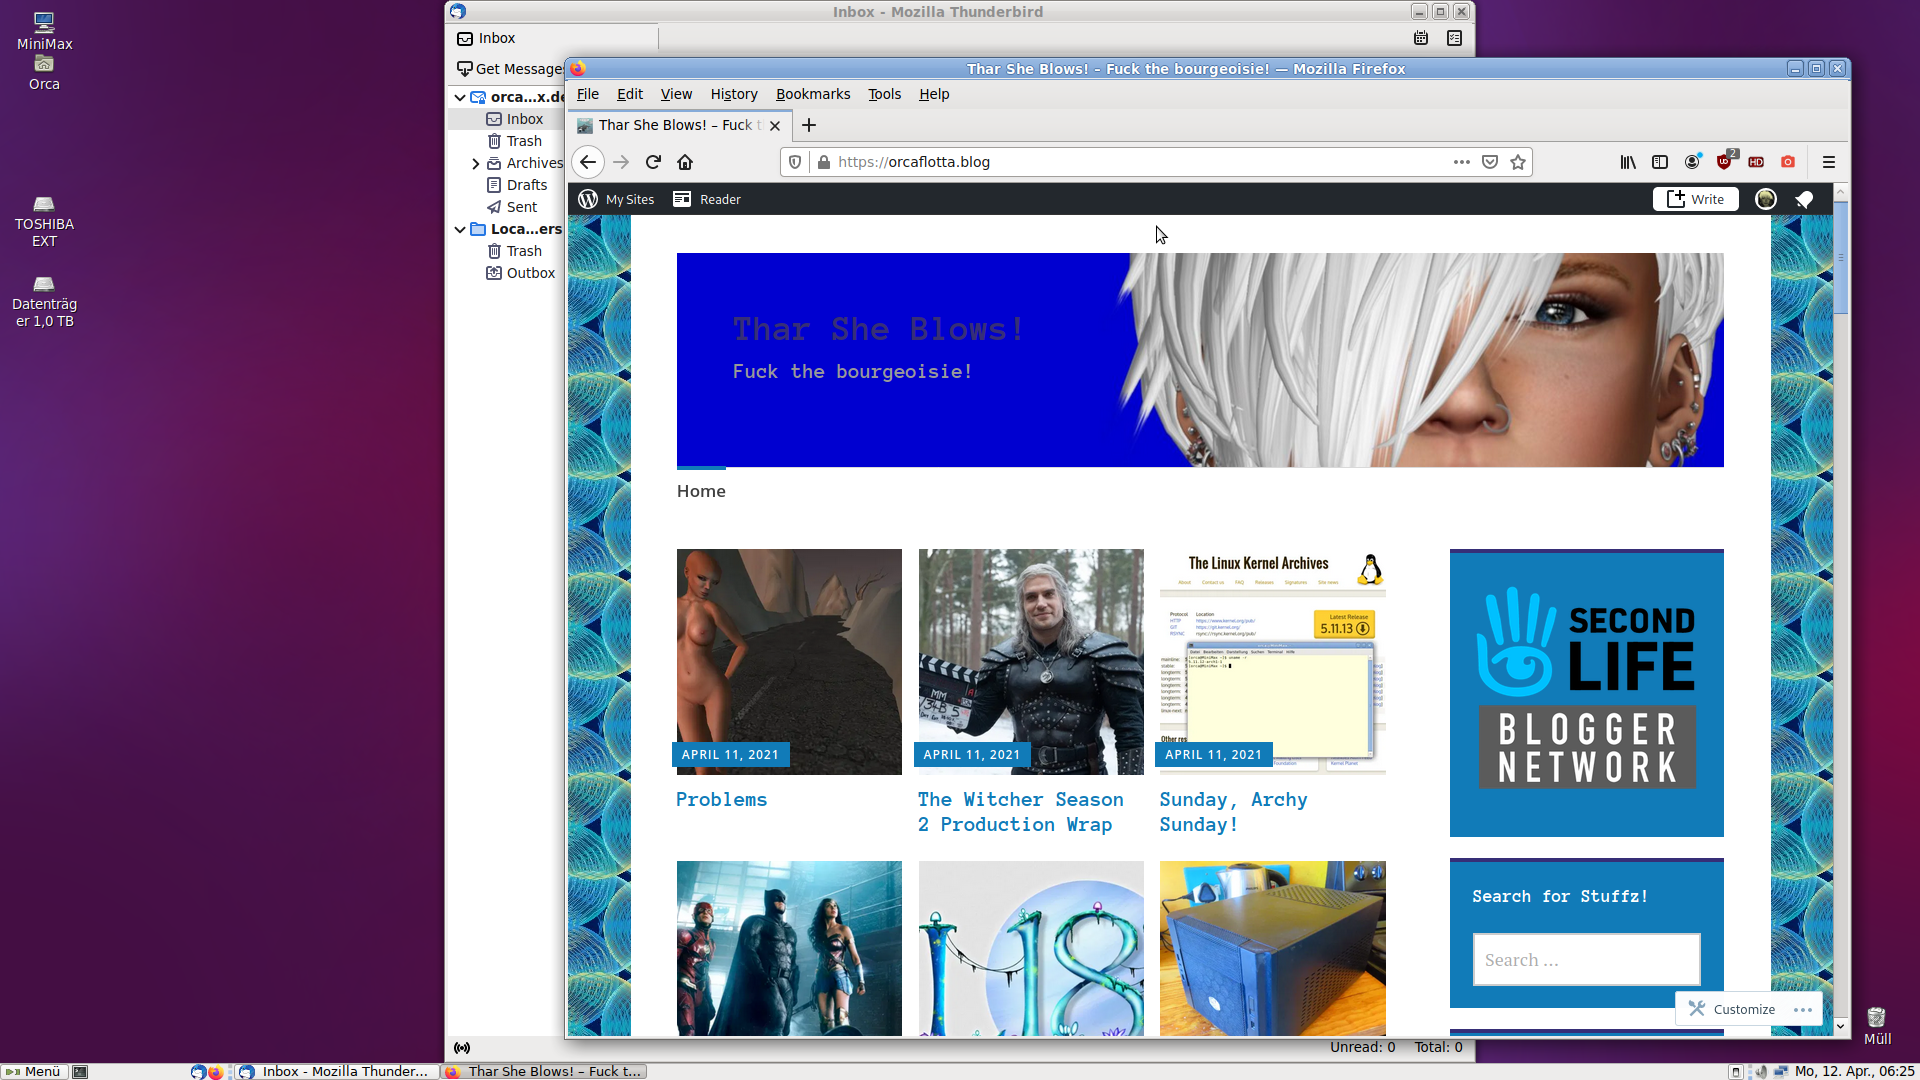Open the Firefox home page icon
Viewport: 1920px width, 1080px height.
tap(685, 162)
